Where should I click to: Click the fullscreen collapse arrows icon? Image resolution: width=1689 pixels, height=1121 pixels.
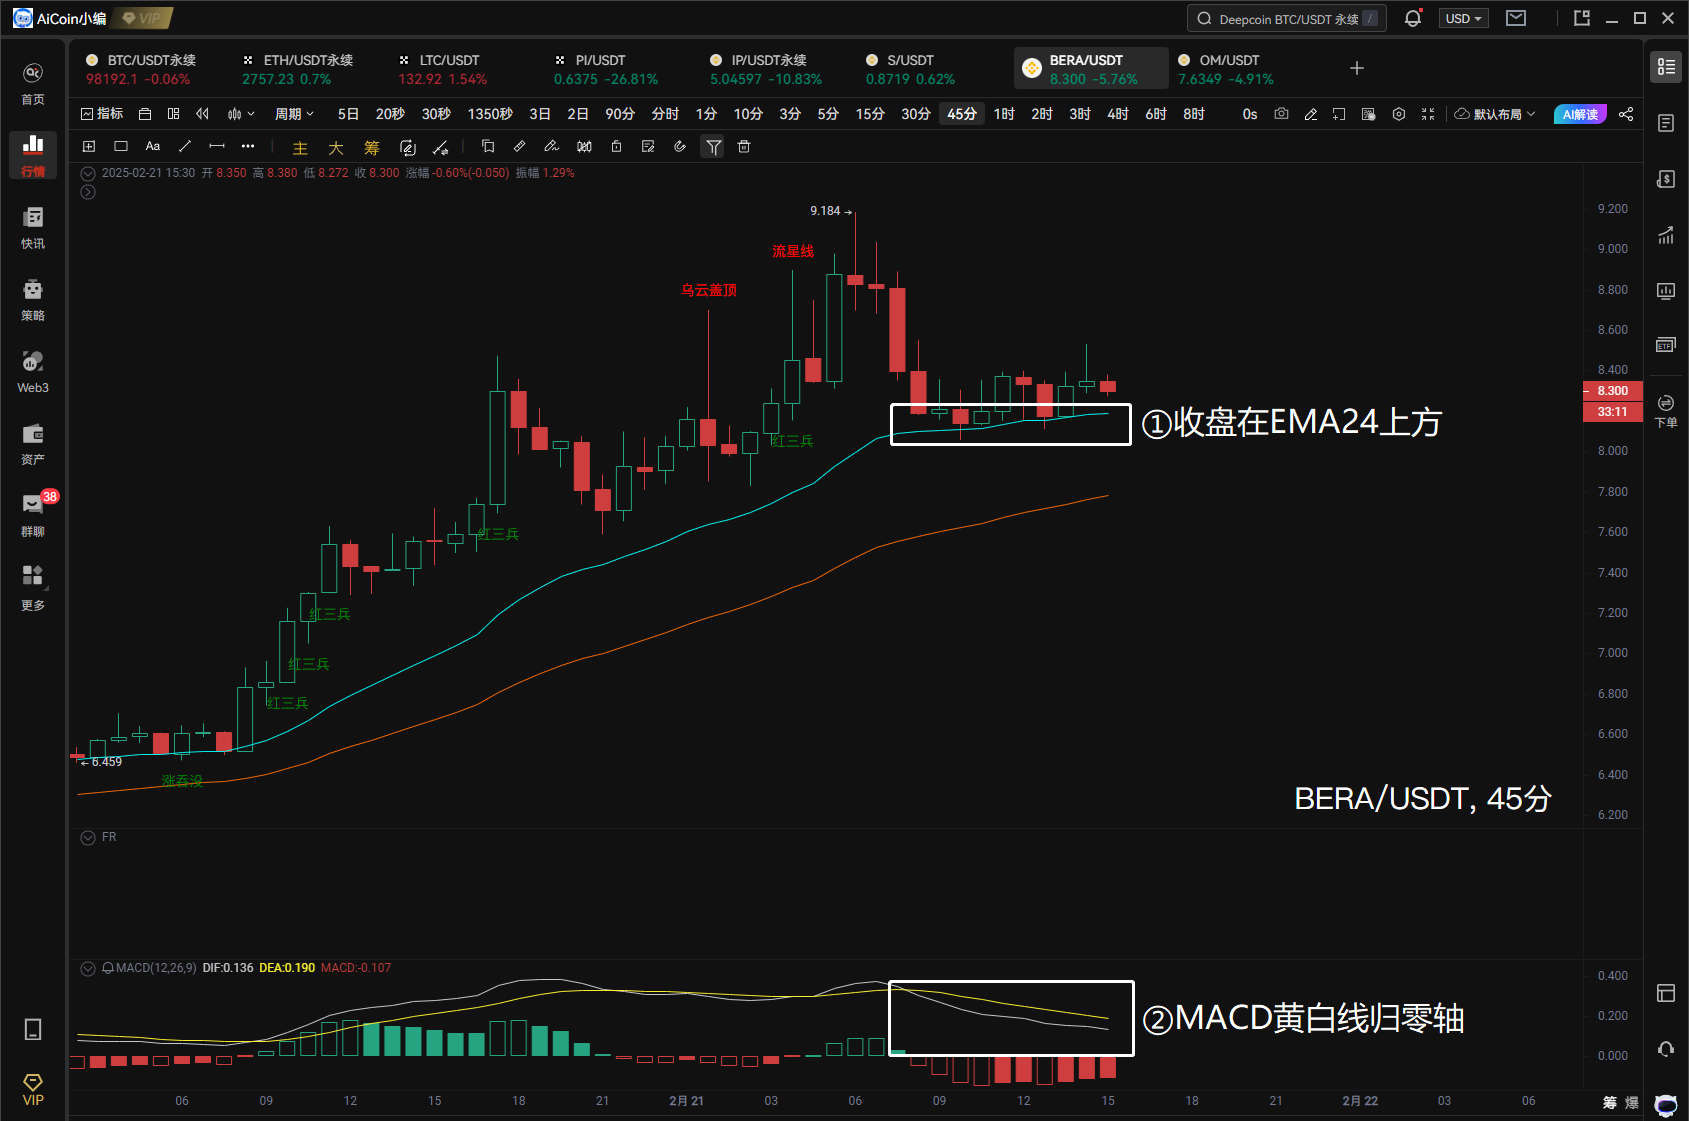[1428, 114]
